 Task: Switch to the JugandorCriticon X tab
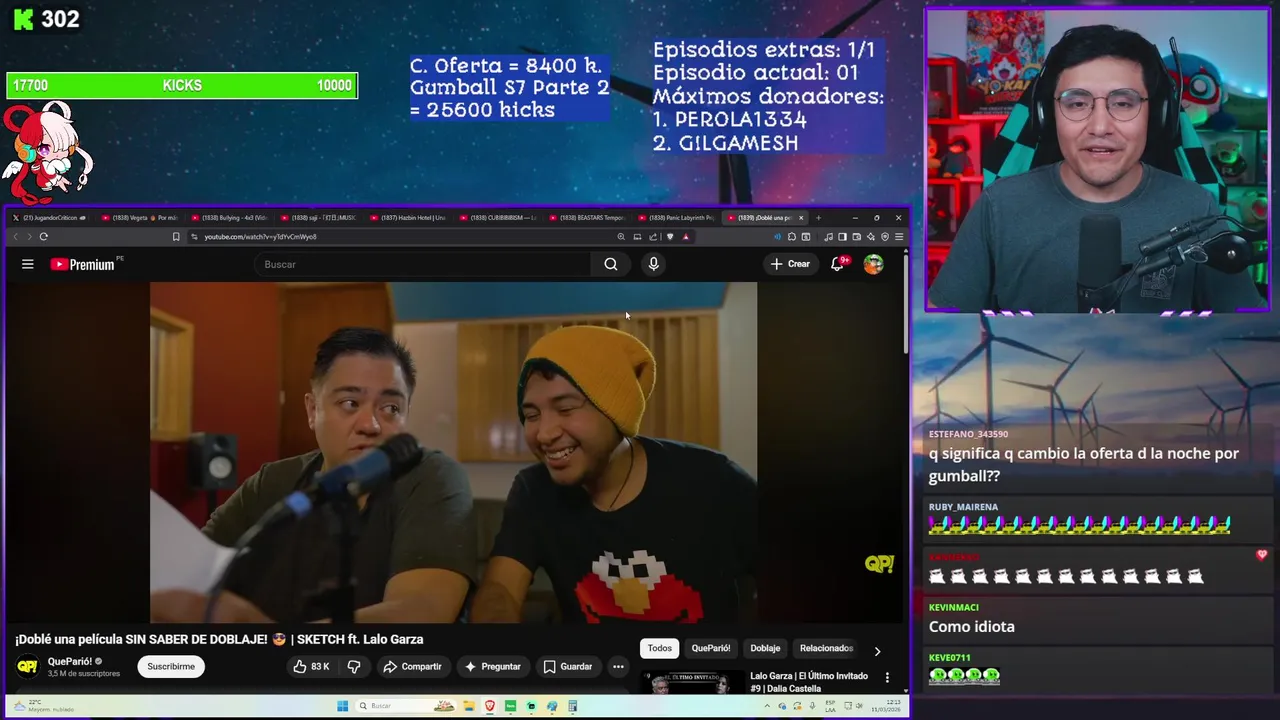50,217
